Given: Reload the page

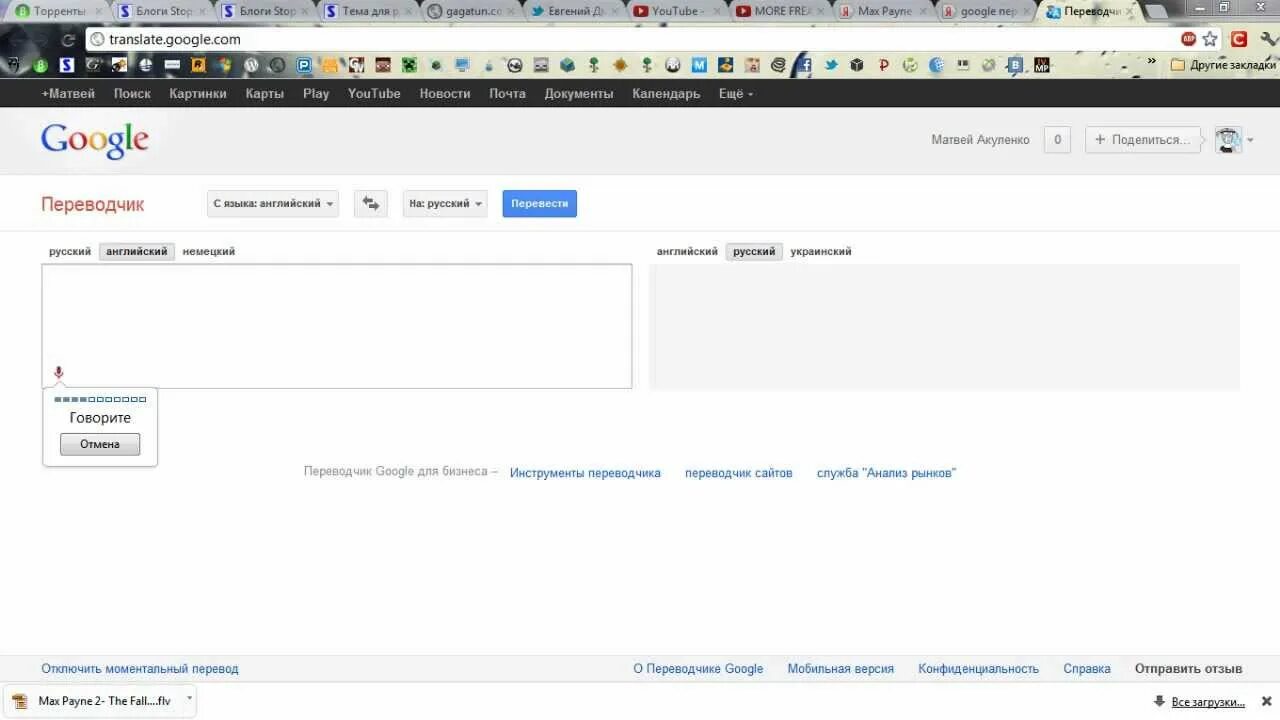Looking at the screenshot, I should 68,40.
